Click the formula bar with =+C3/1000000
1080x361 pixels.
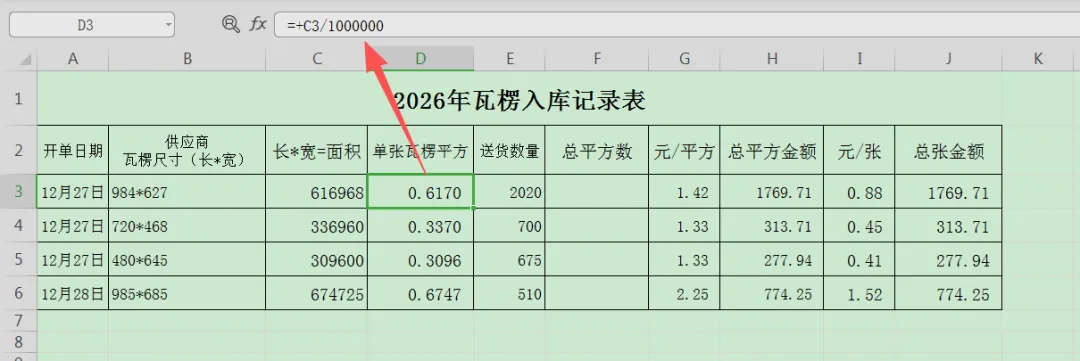point(677,25)
